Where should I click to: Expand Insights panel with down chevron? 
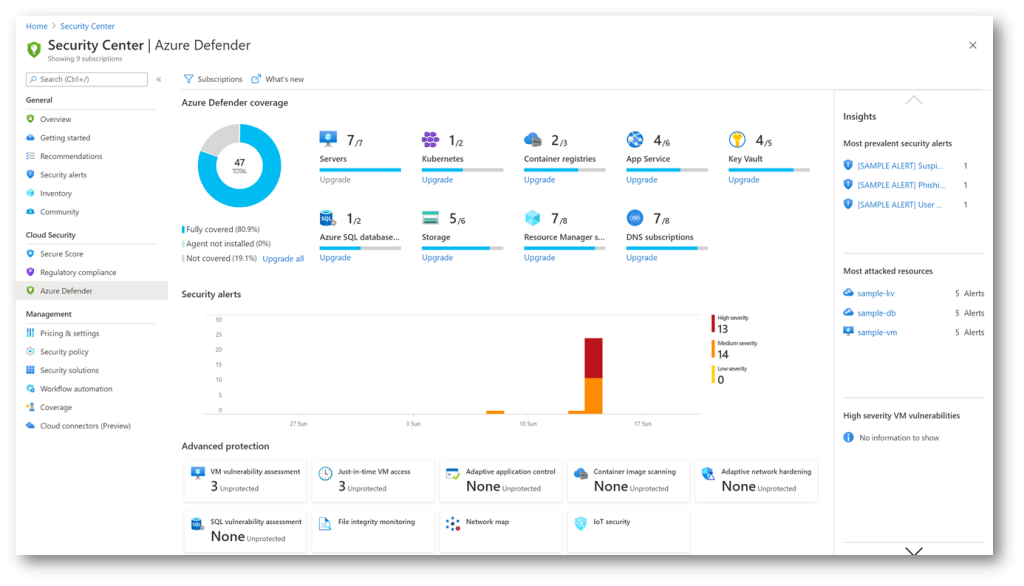[914, 552]
